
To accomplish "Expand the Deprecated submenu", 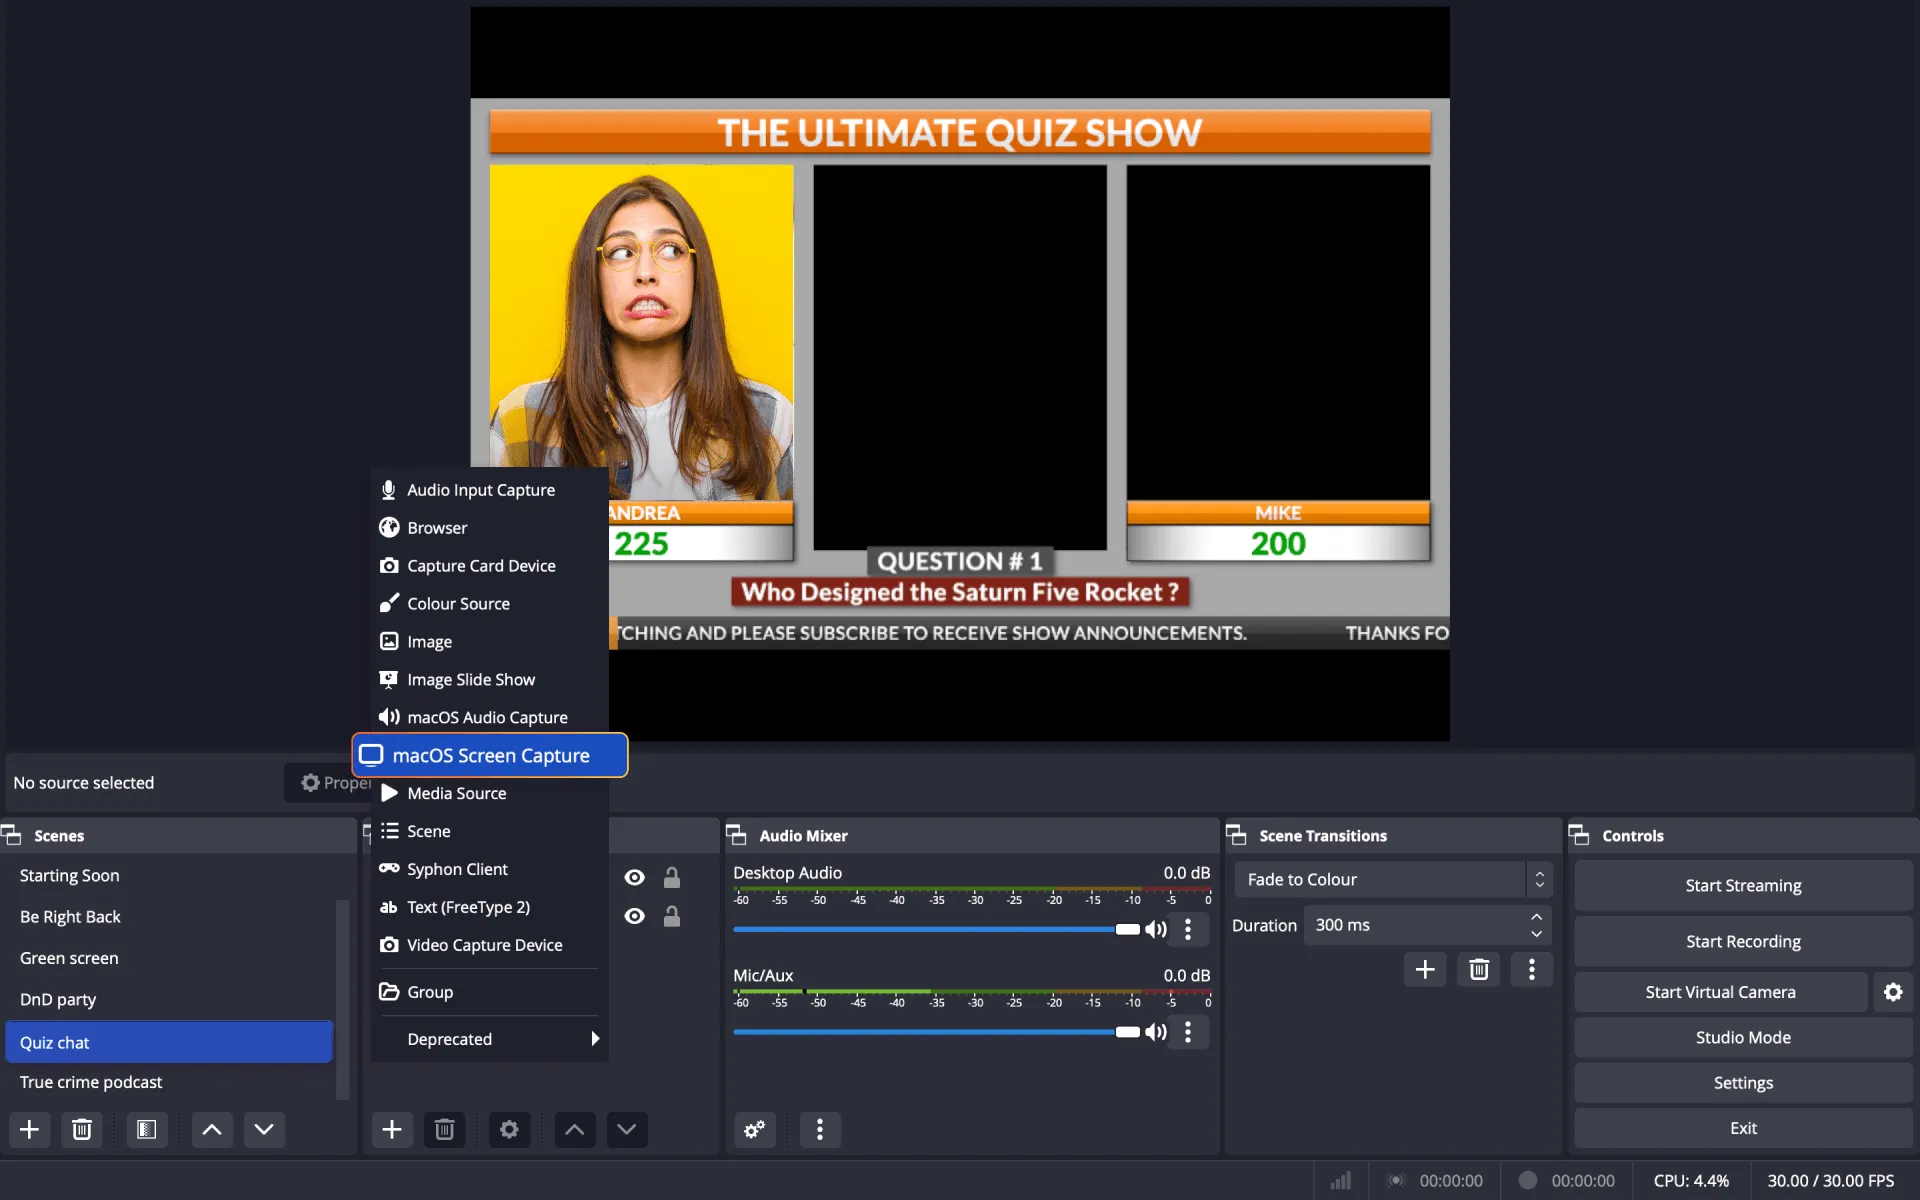I will click(490, 1039).
